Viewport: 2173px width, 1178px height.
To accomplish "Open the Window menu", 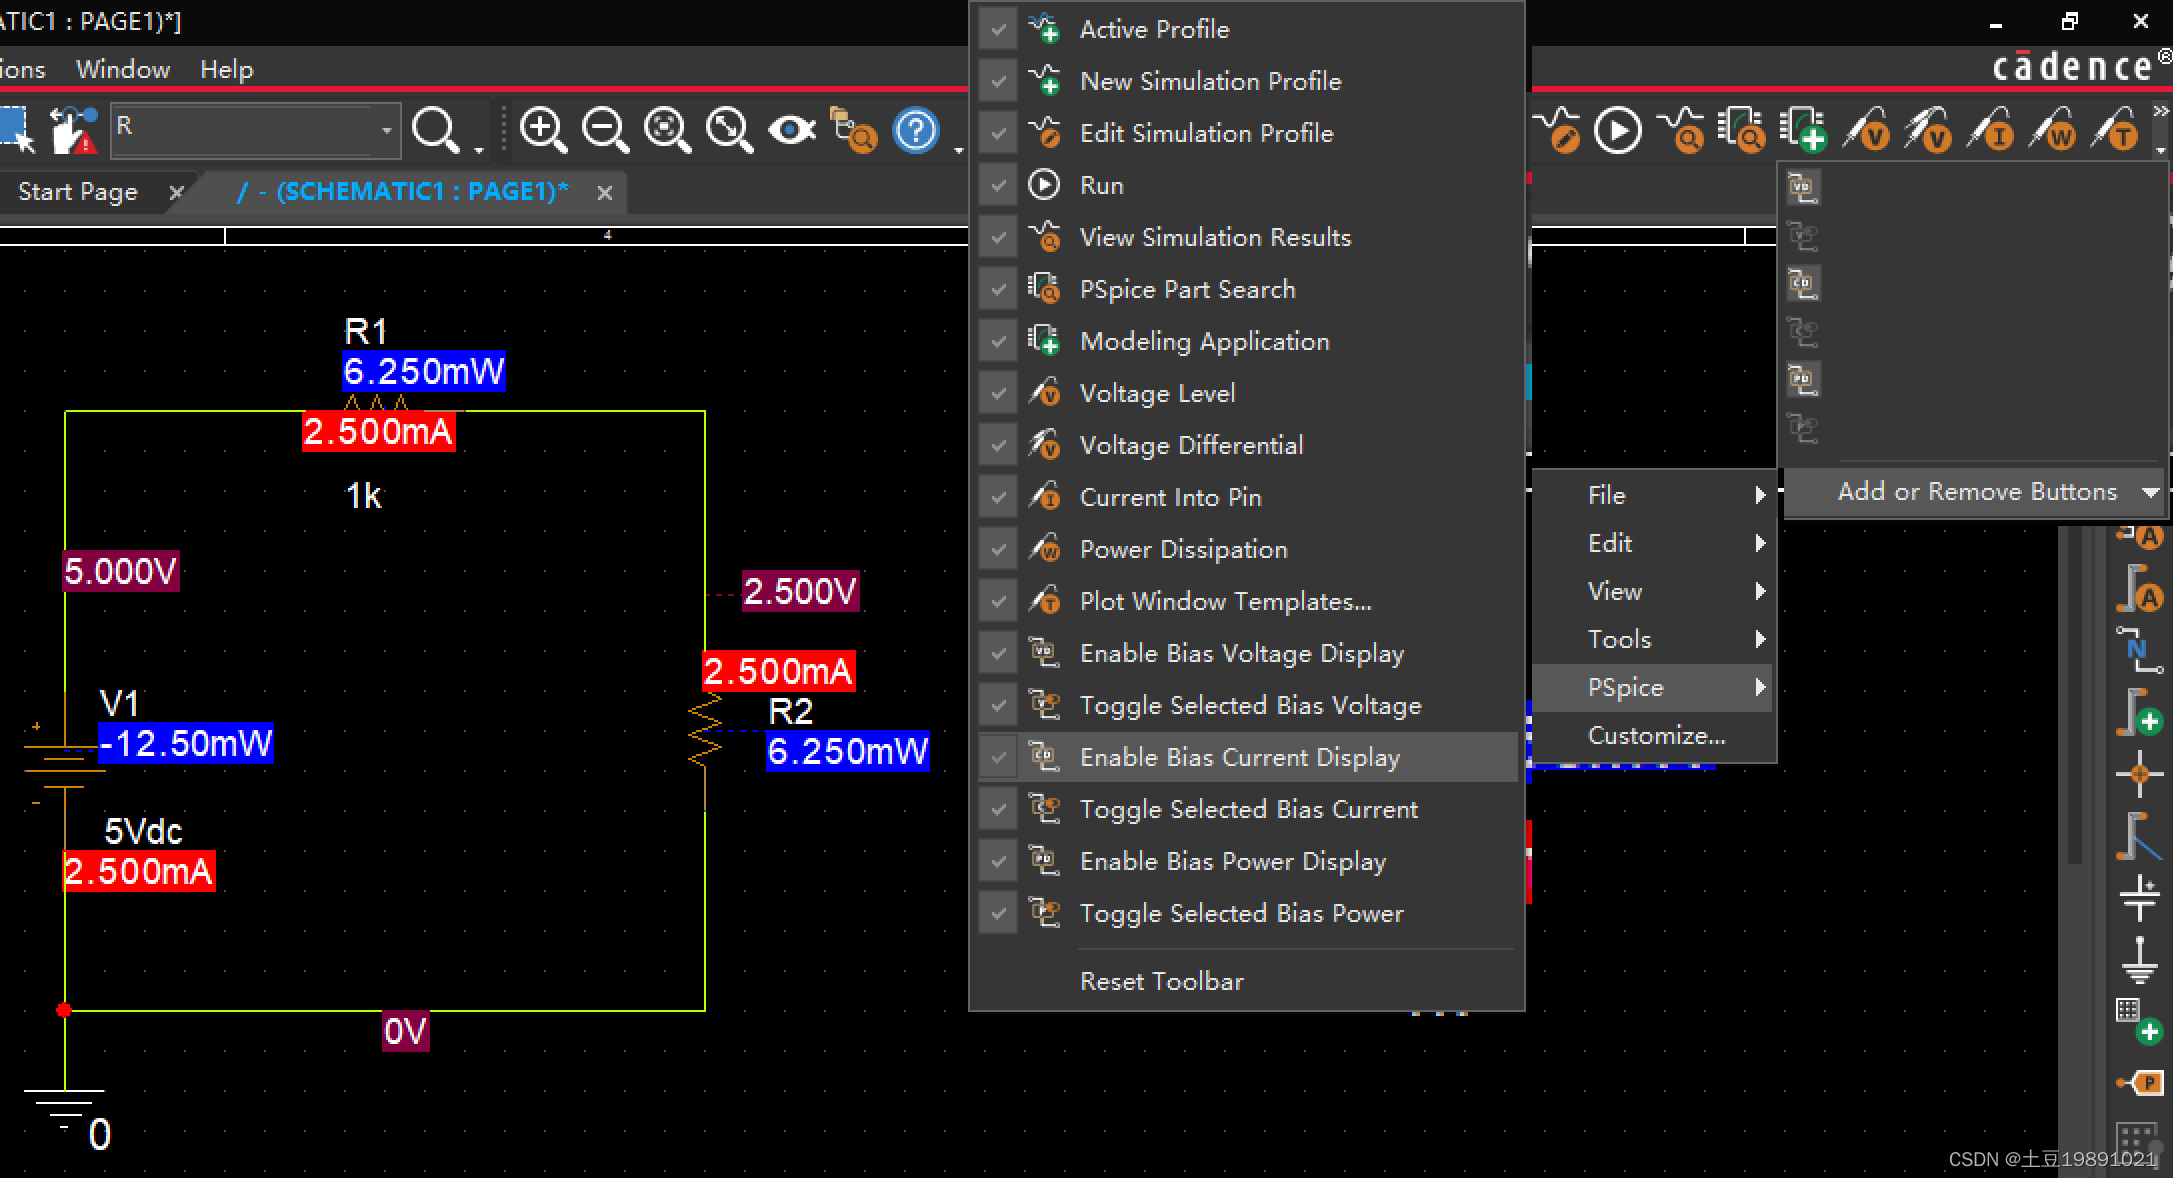I will [122, 69].
